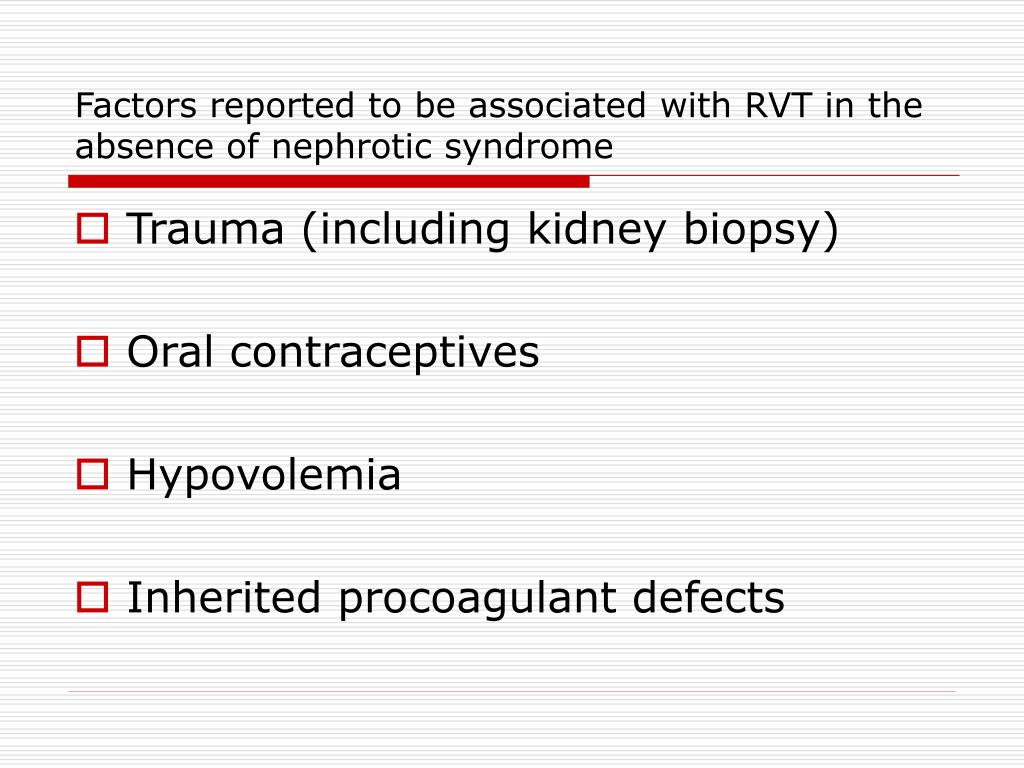Image resolution: width=1024 pixels, height=768 pixels.
Task: Click the word 'kidney' in the Trauma bullet
Action: point(597,230)
